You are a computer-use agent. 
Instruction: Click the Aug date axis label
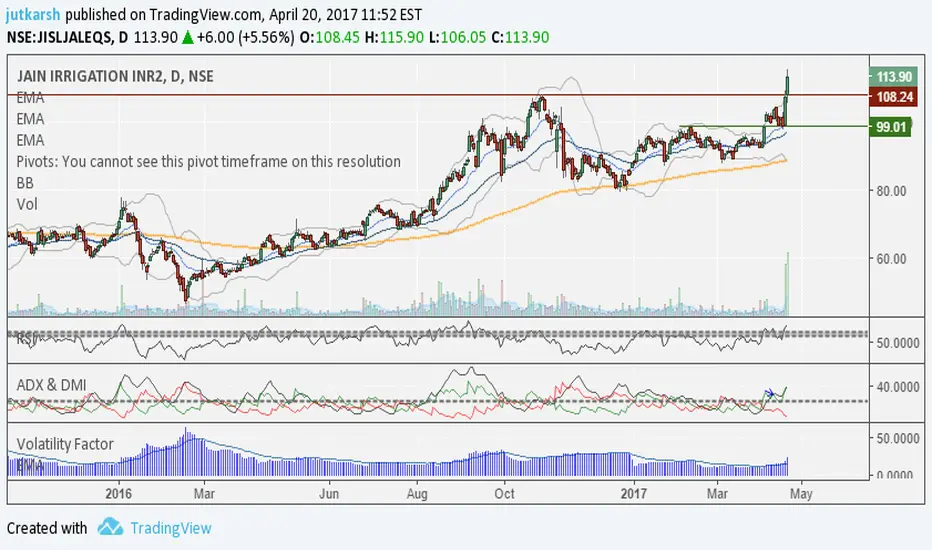point(417,494)
